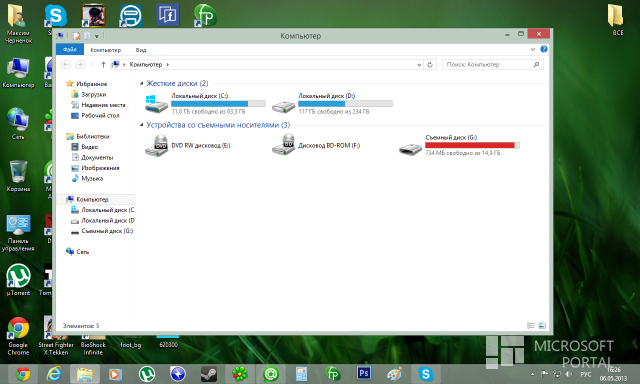The height and width of the screenshot is (384, 640).
Task: Show hidden tray icons arrow
Action: point(532,374)
